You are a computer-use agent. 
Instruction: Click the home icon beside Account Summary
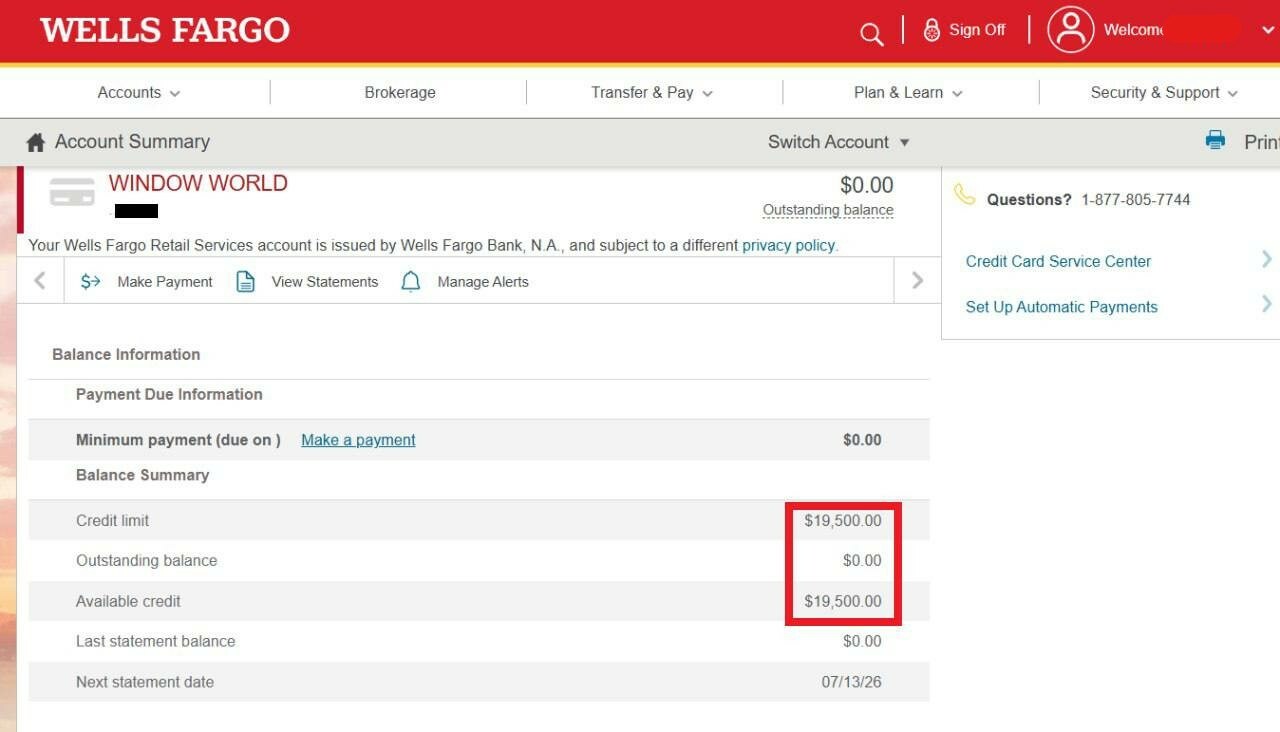pos(36,142)
